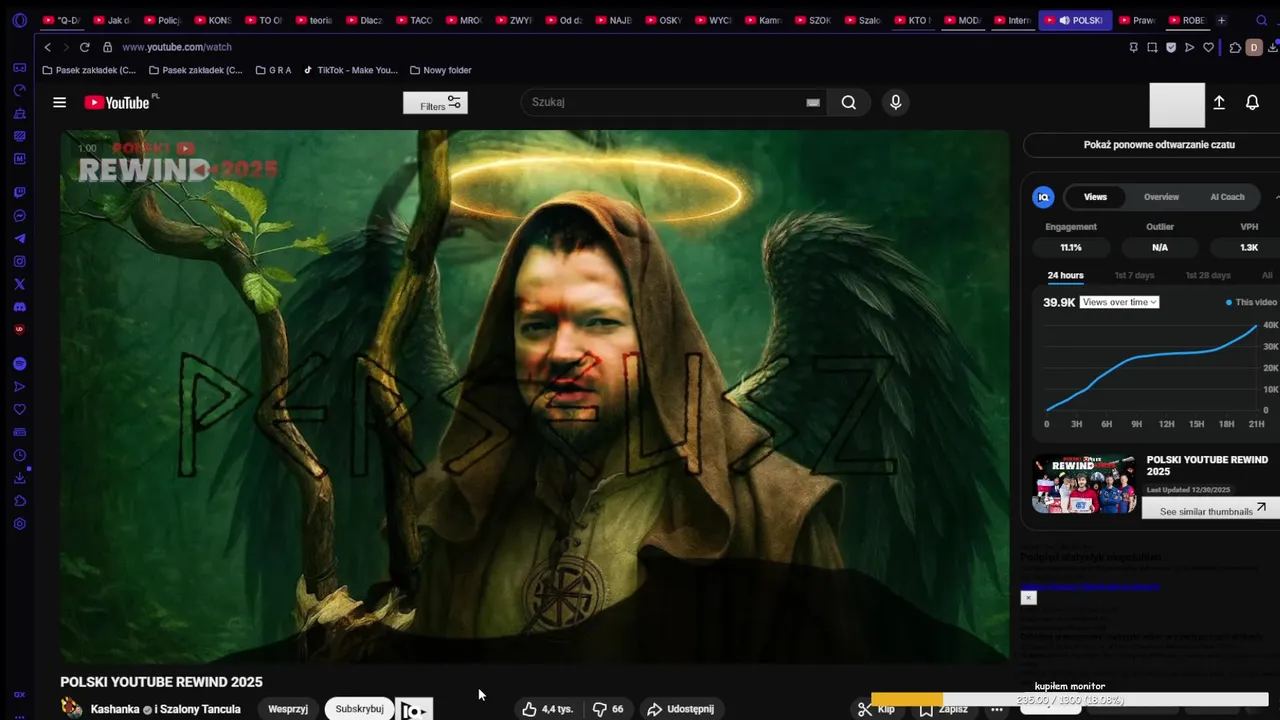Image resolution: width=1280 pixels, height=720 pixels.
Task: Open Discord in the Opera sidebar
Action: pyautogui.click(x=19, y=307)
